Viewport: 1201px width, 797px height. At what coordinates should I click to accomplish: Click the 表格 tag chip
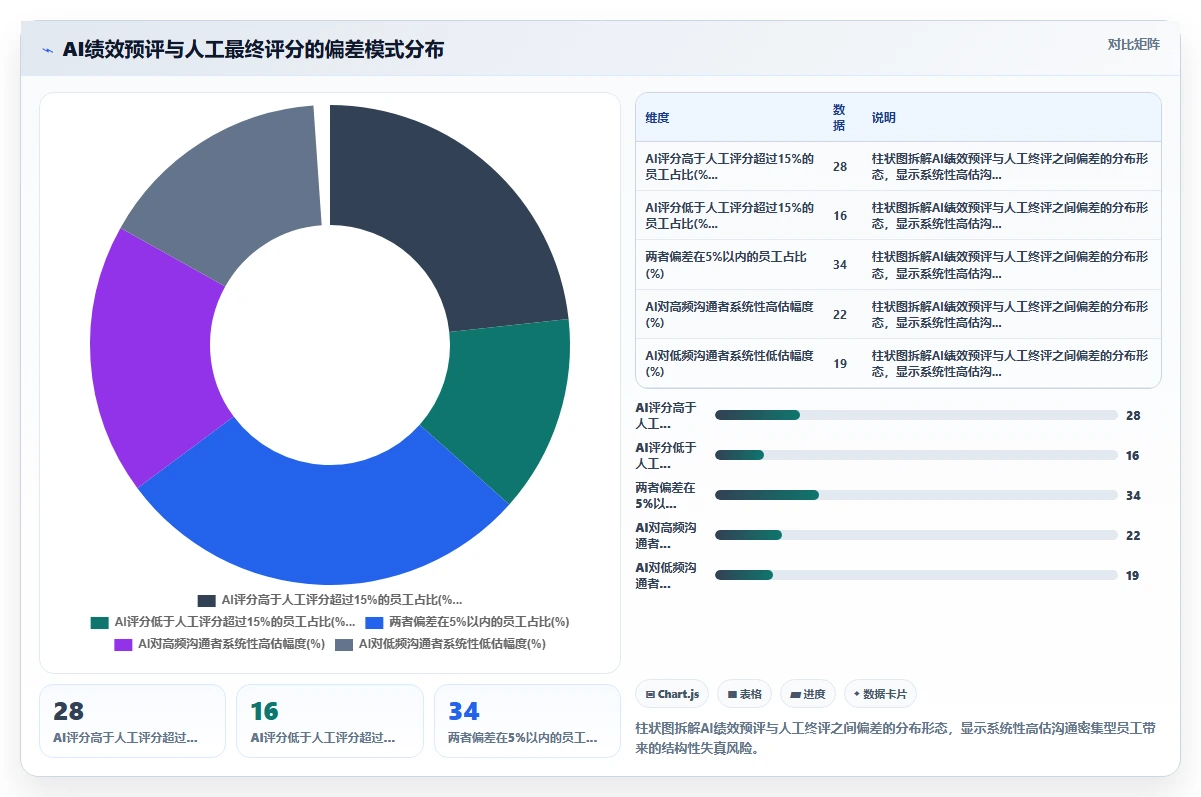pyautogui.click(x=745, y=694)
